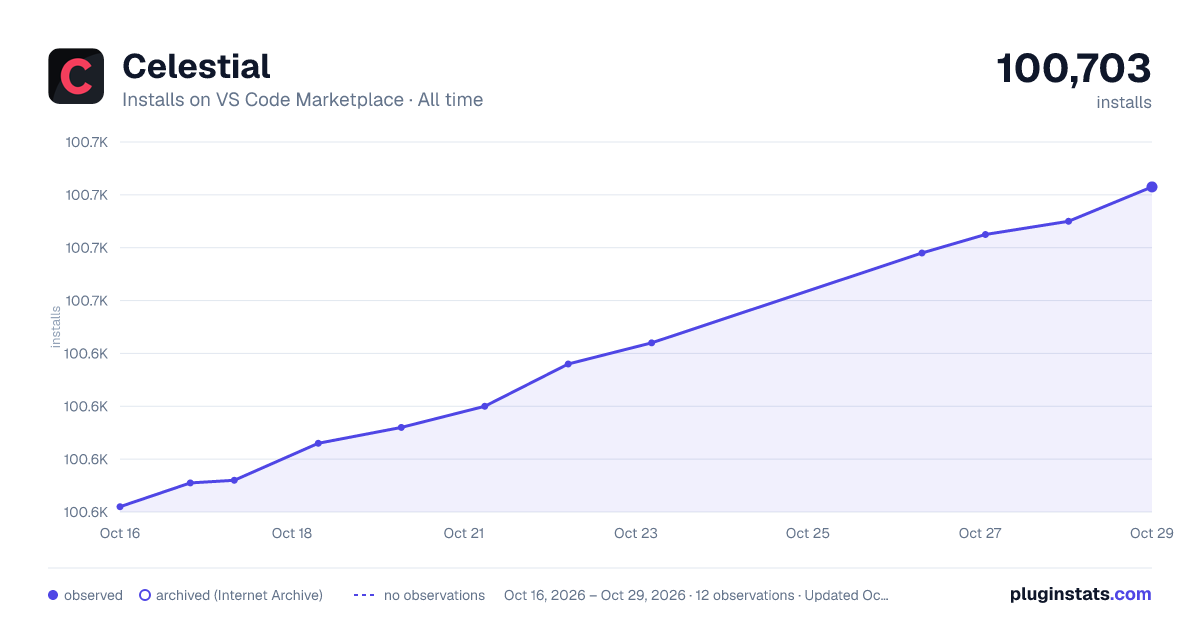
Task: Click the Oct 21 axis label
Action: (464, 533)
